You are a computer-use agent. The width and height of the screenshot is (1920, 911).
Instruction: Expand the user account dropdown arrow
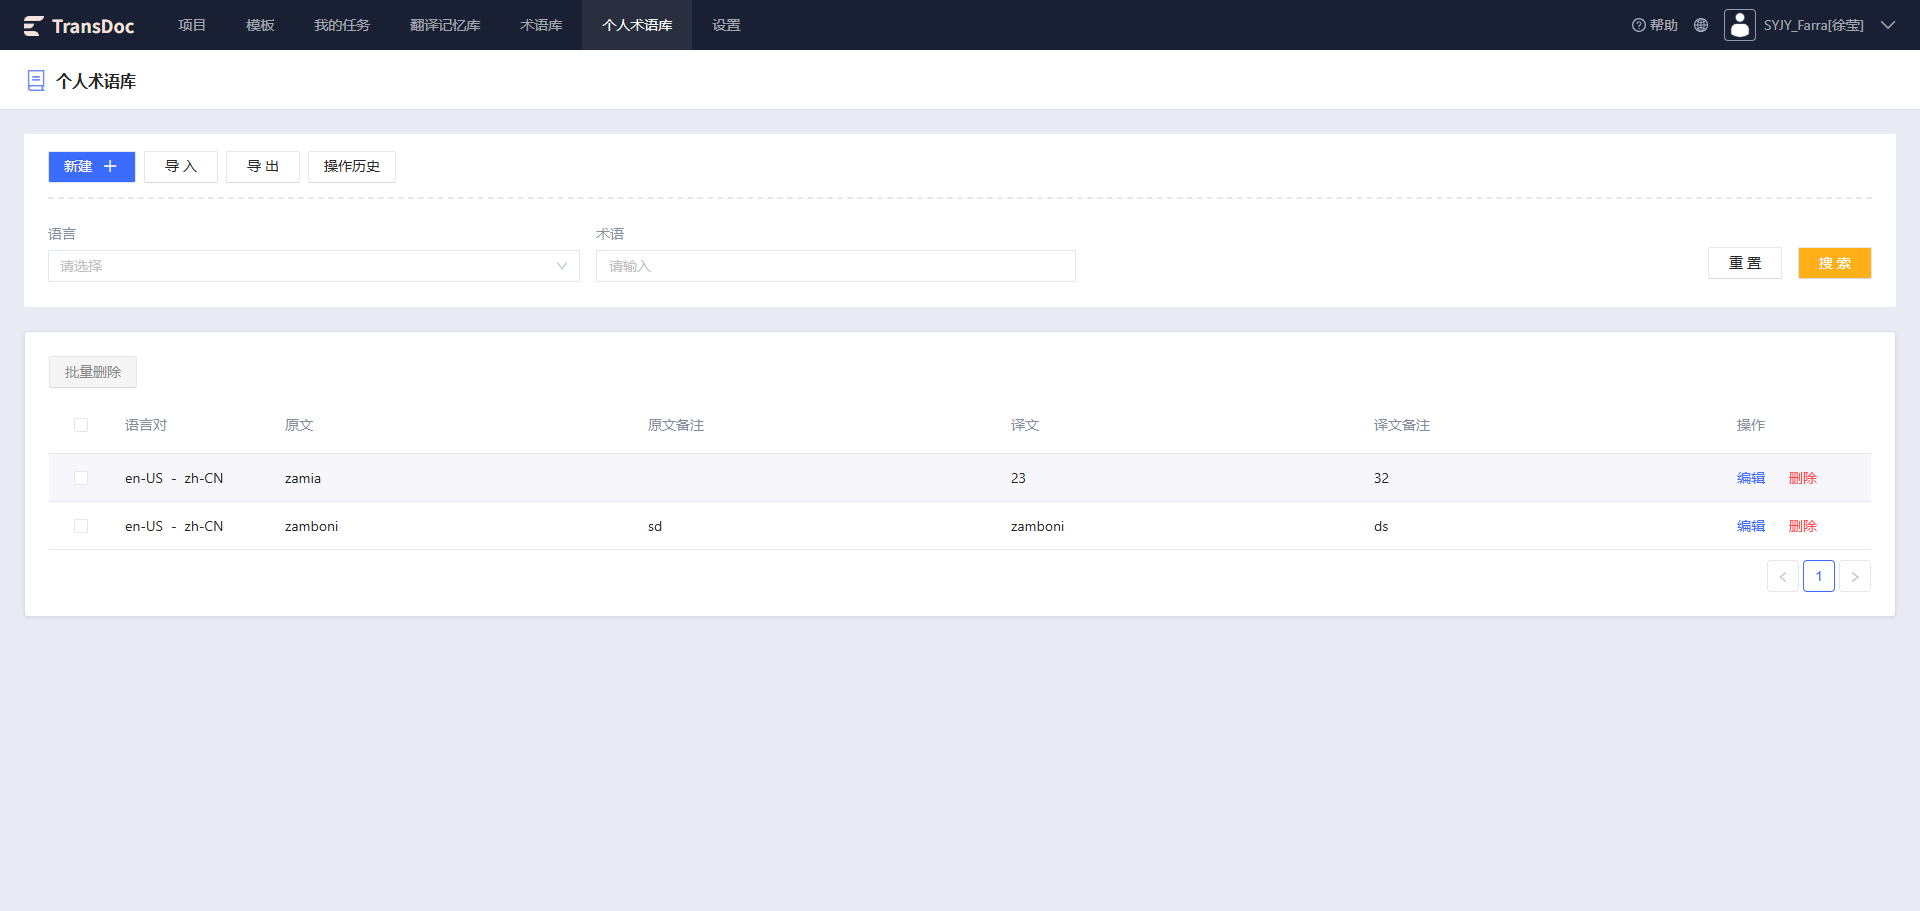1888,25
